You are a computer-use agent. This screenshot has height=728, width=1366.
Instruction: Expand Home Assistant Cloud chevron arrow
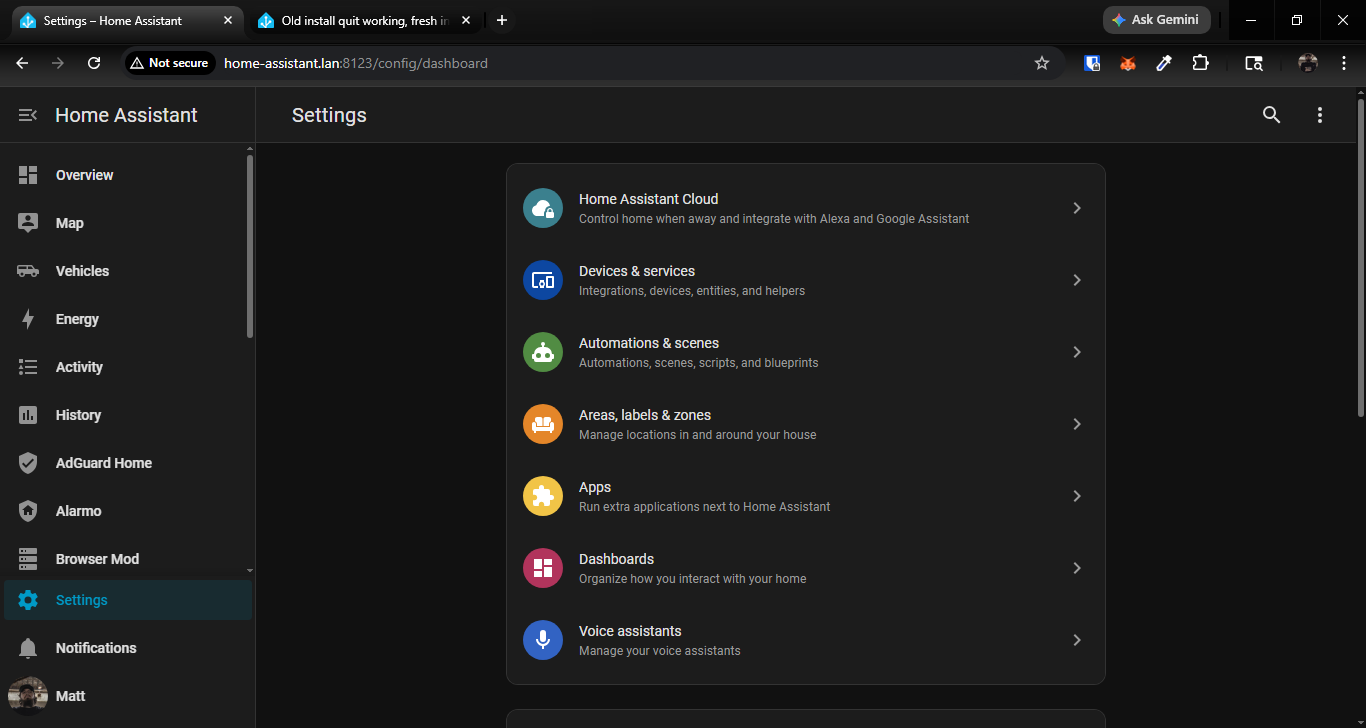click(1077, 208)
